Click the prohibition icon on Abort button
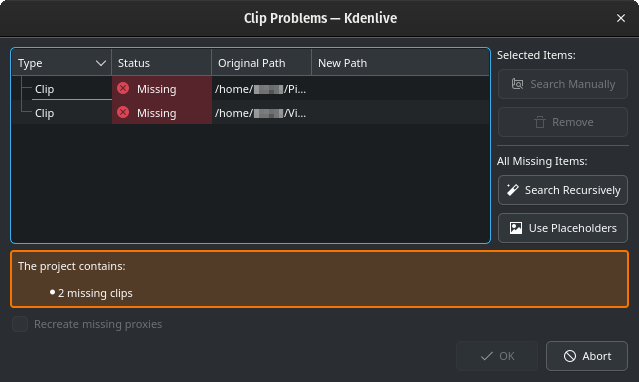 (570, 356)
